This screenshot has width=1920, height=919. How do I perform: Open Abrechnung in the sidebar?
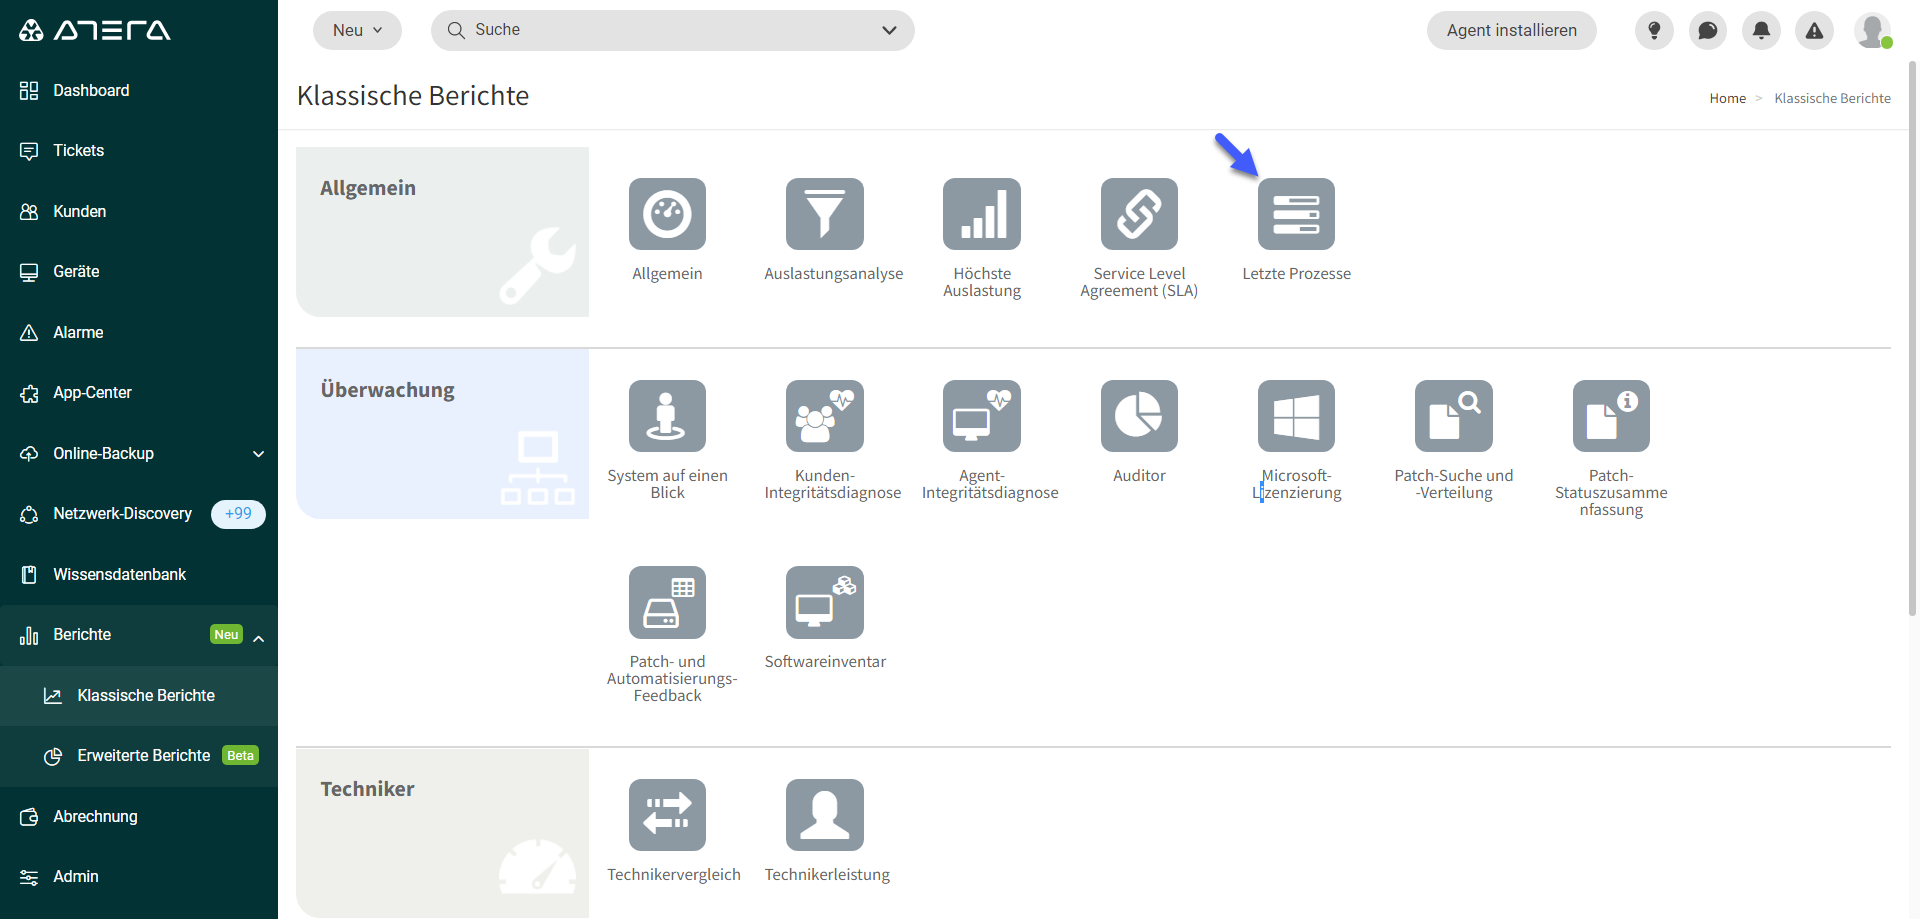click(139, 816)
